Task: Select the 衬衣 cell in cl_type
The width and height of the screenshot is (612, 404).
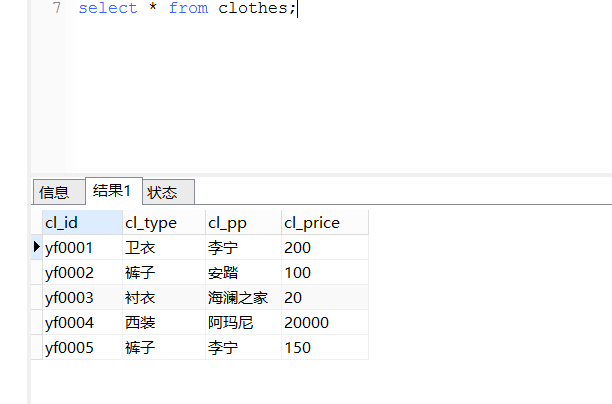Action: [164, 297]
